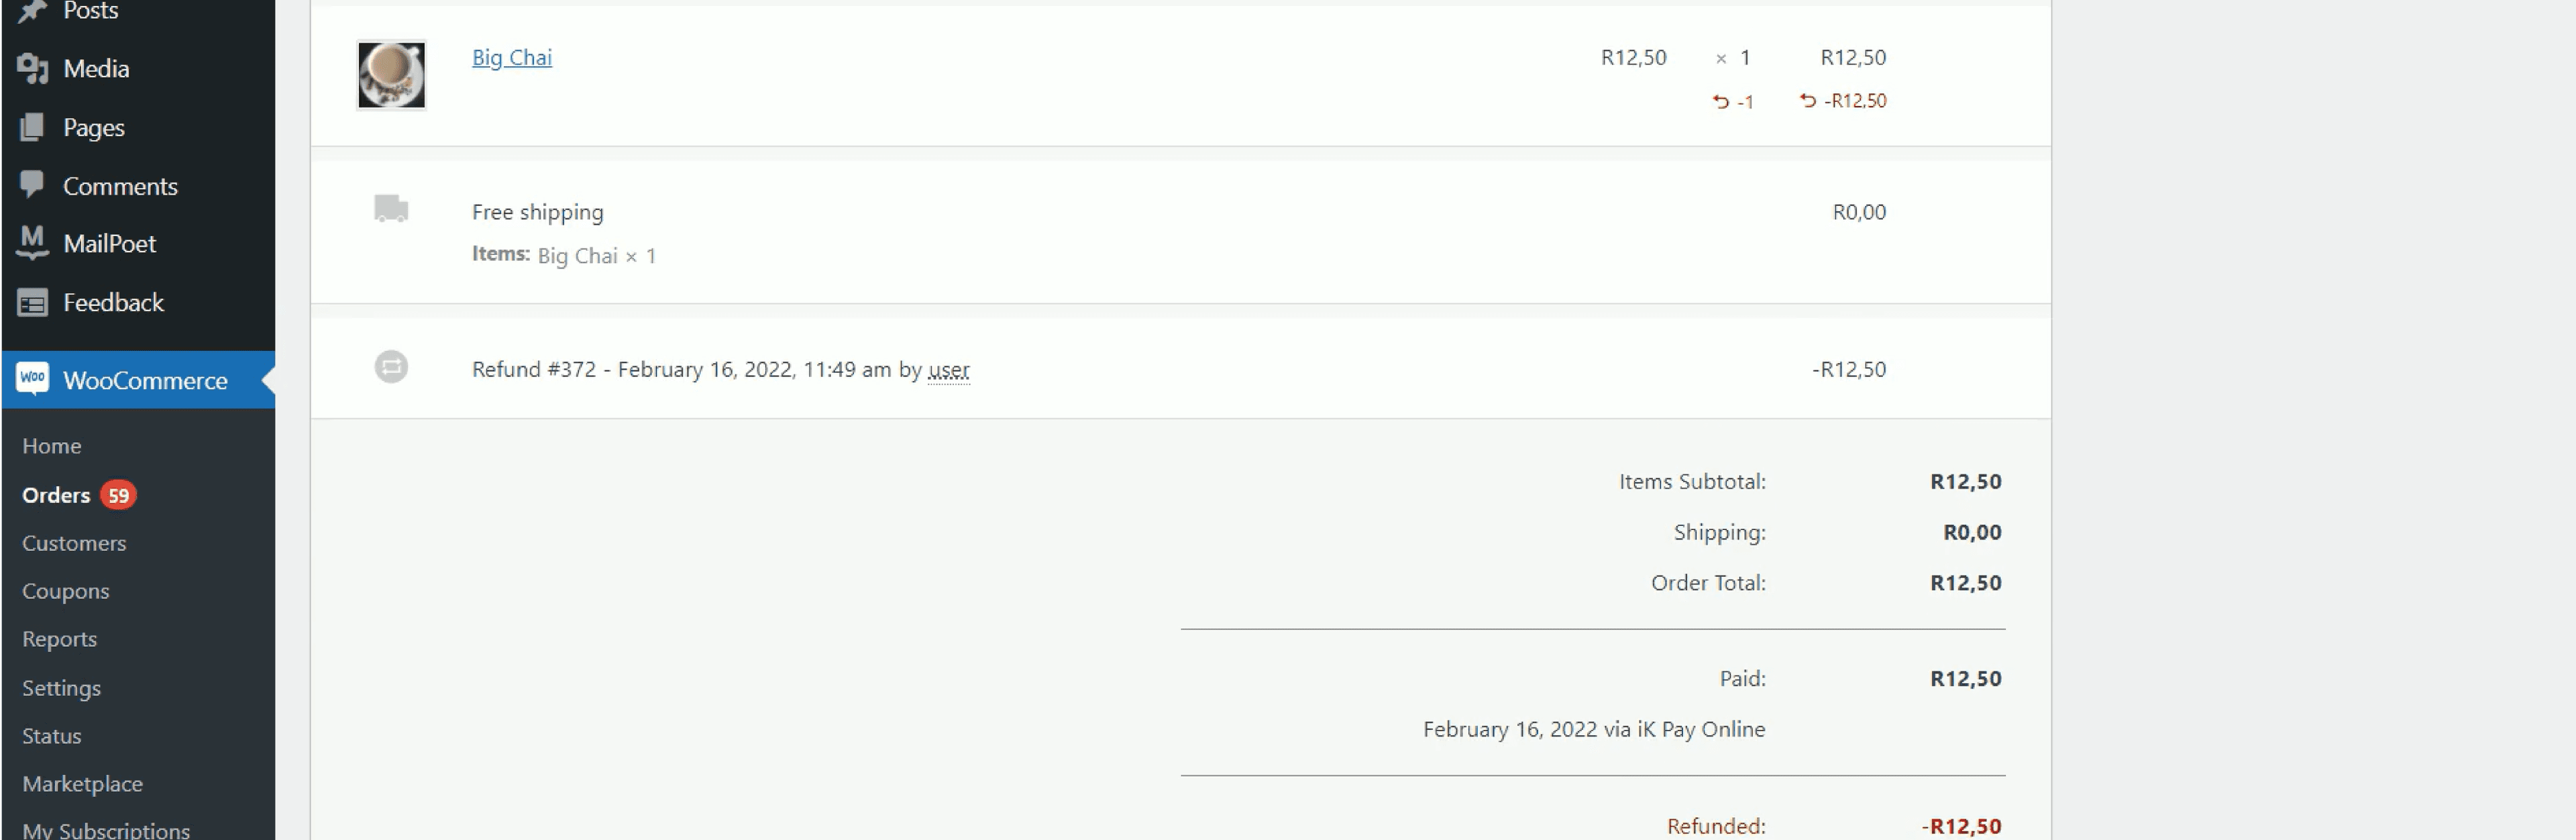The height and width of the screenshot is (840, 2576).
Task: Click the Media library icon in sidebar
Action: pyautogui.click(x=32, y=69)
